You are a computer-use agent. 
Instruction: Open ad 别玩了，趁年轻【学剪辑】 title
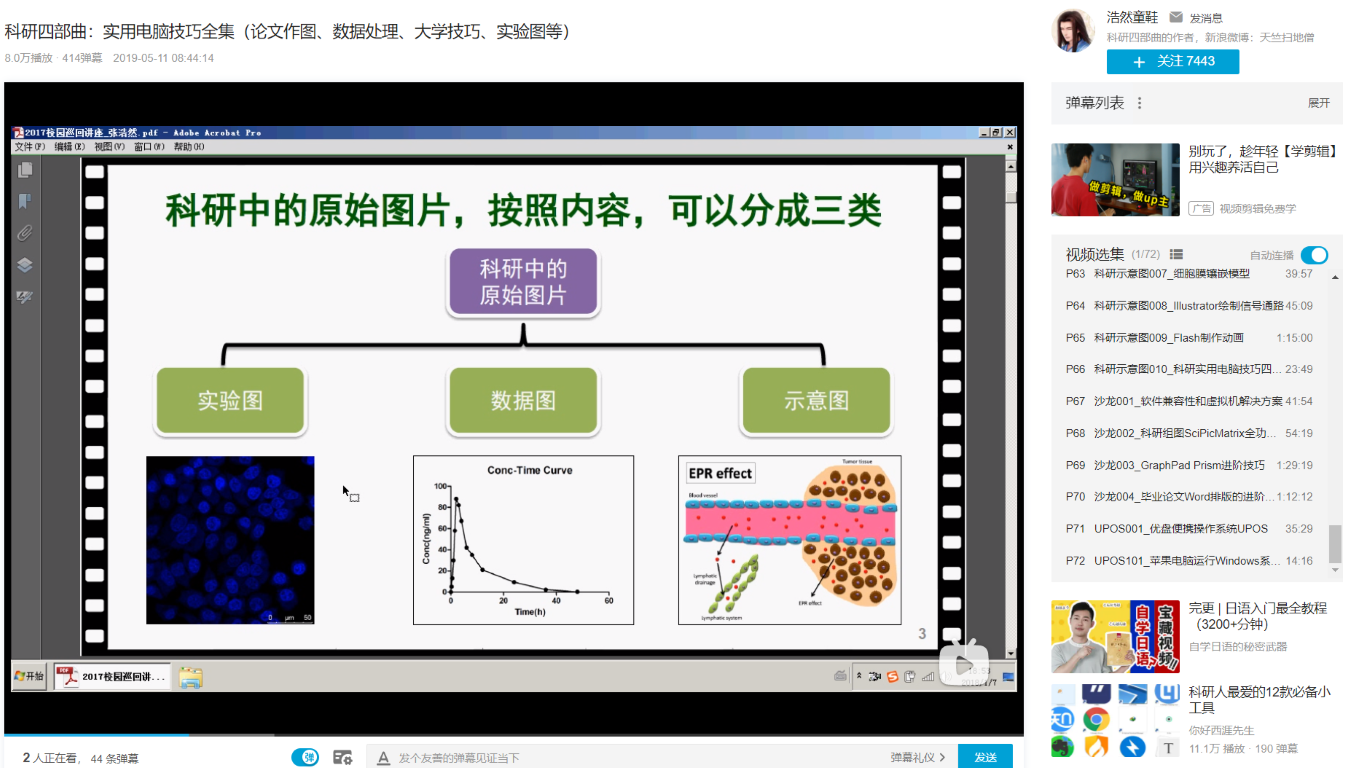[x=1263, y=160]
